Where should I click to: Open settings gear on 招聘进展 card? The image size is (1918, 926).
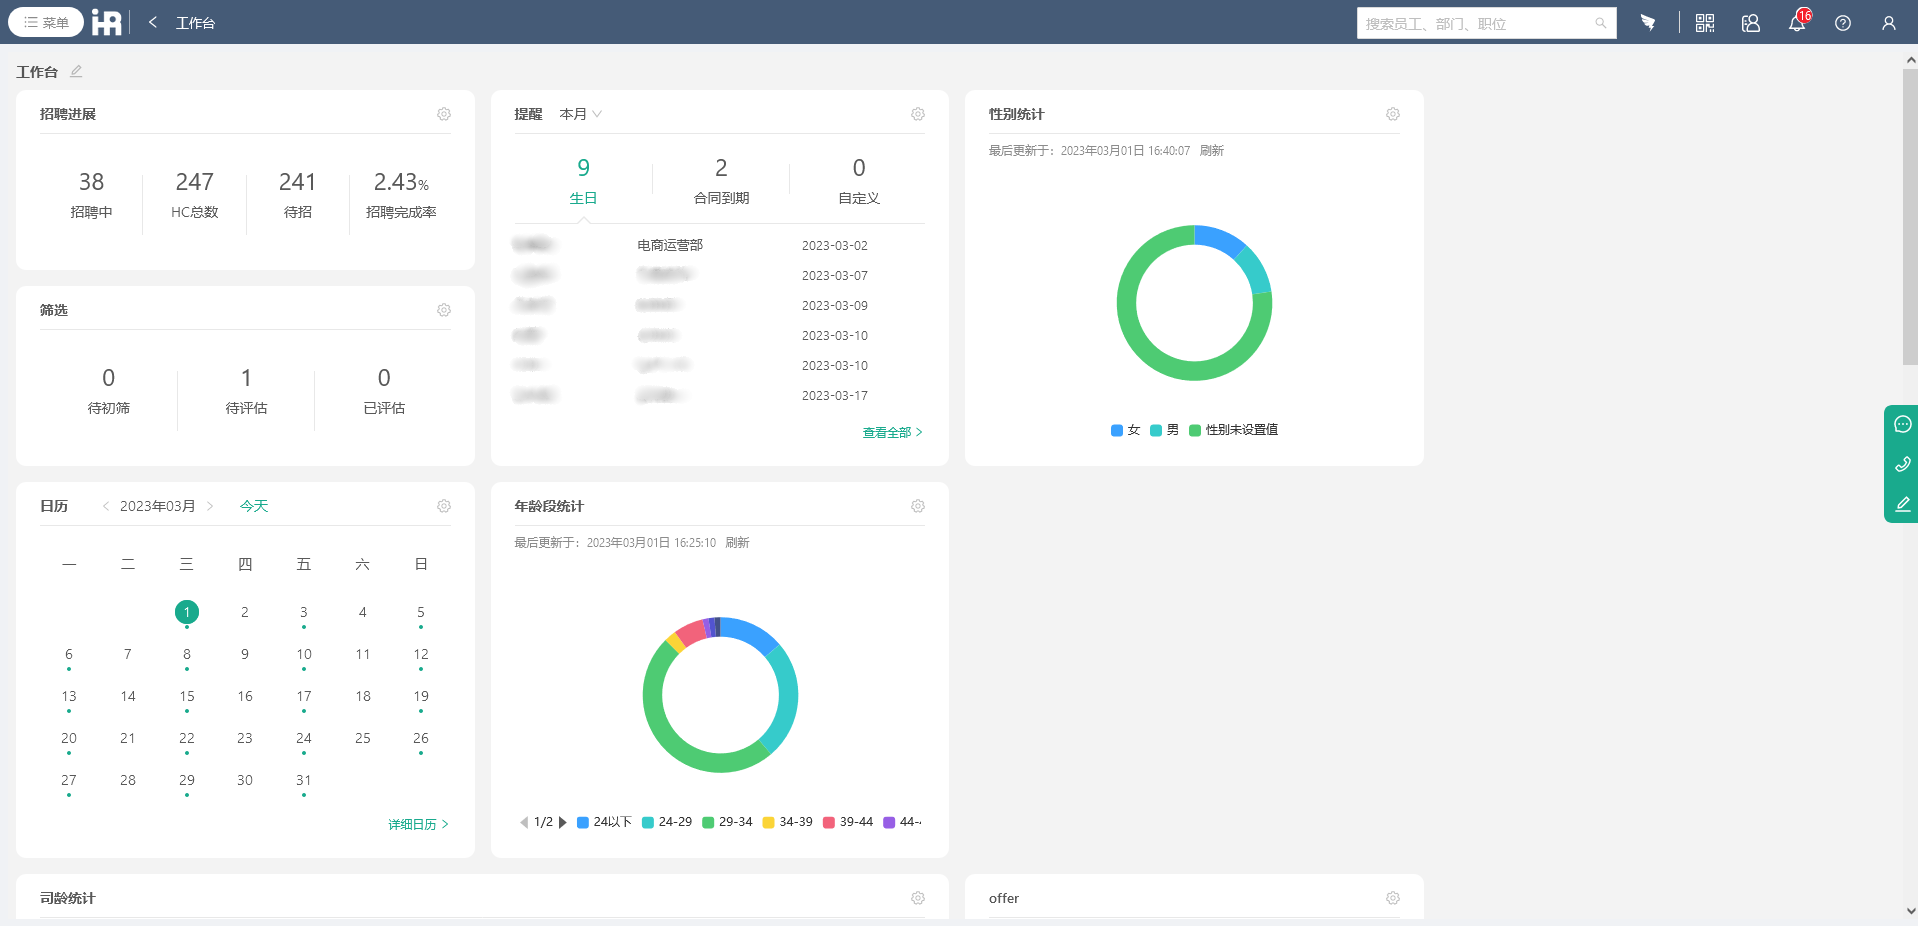coord(444,114)
